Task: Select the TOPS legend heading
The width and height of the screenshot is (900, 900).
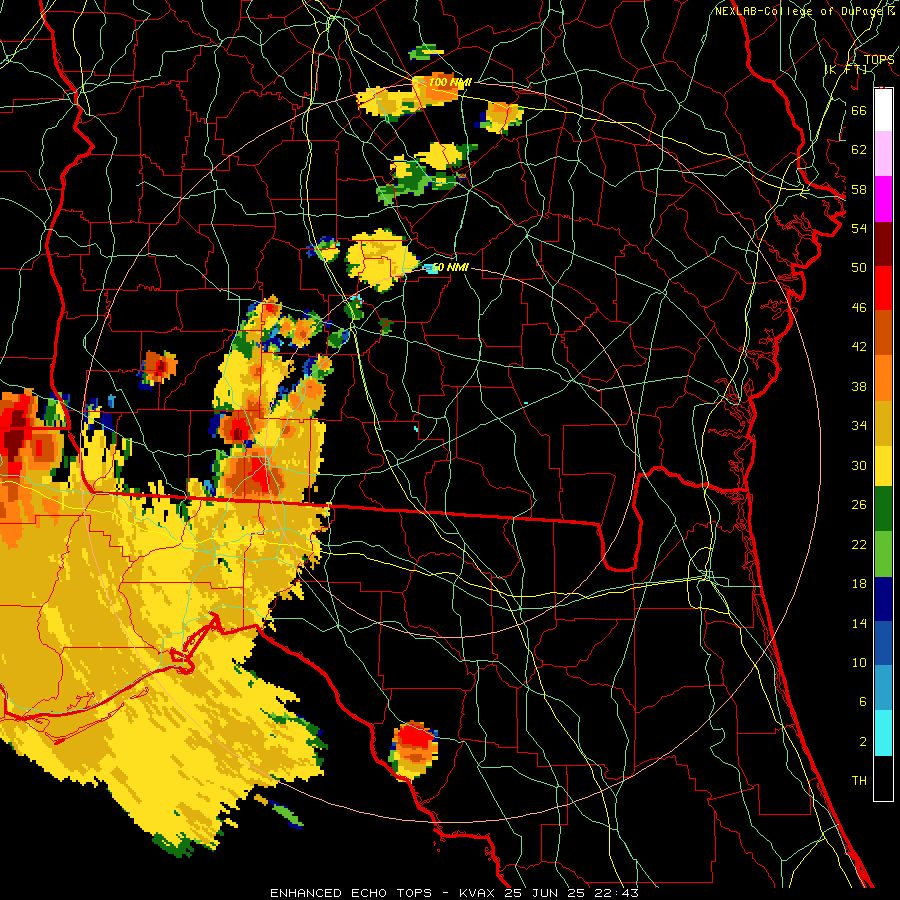Action: click(x=878, y=60)
